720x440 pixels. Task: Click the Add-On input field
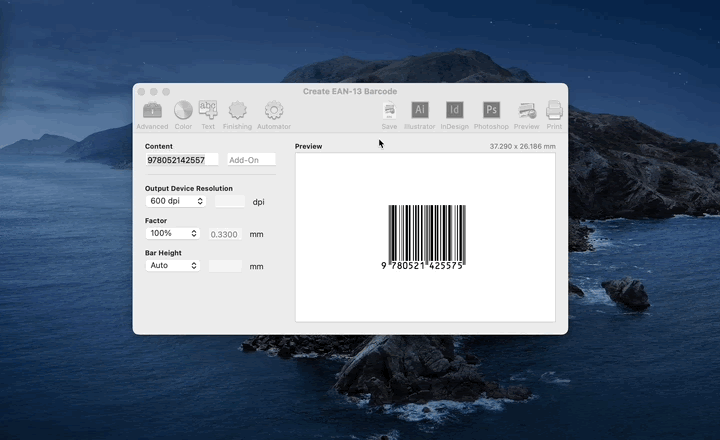(252, 160)
